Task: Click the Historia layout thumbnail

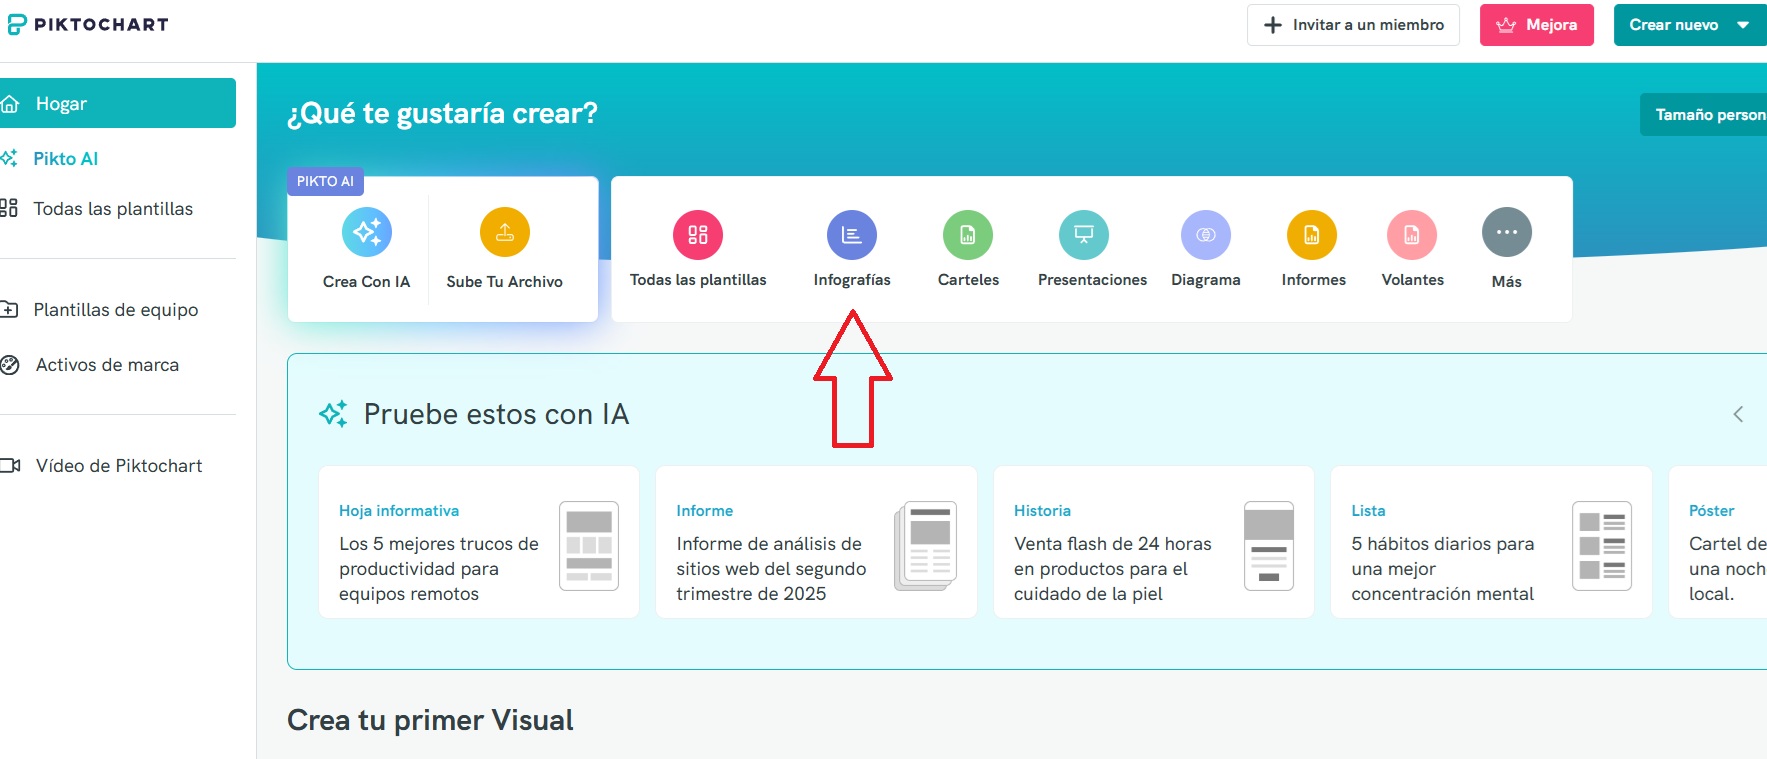Action: [1269, 546]
